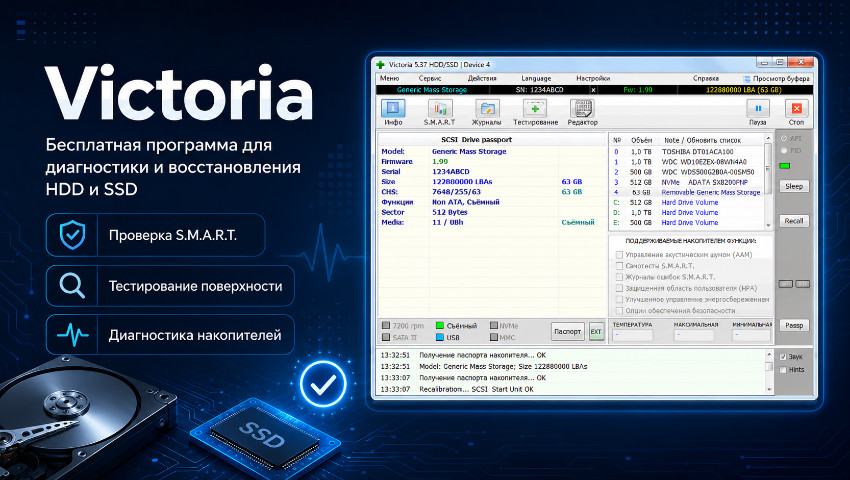Open the Действия menu
Screen dimensions: 850x480
(482, 79)
